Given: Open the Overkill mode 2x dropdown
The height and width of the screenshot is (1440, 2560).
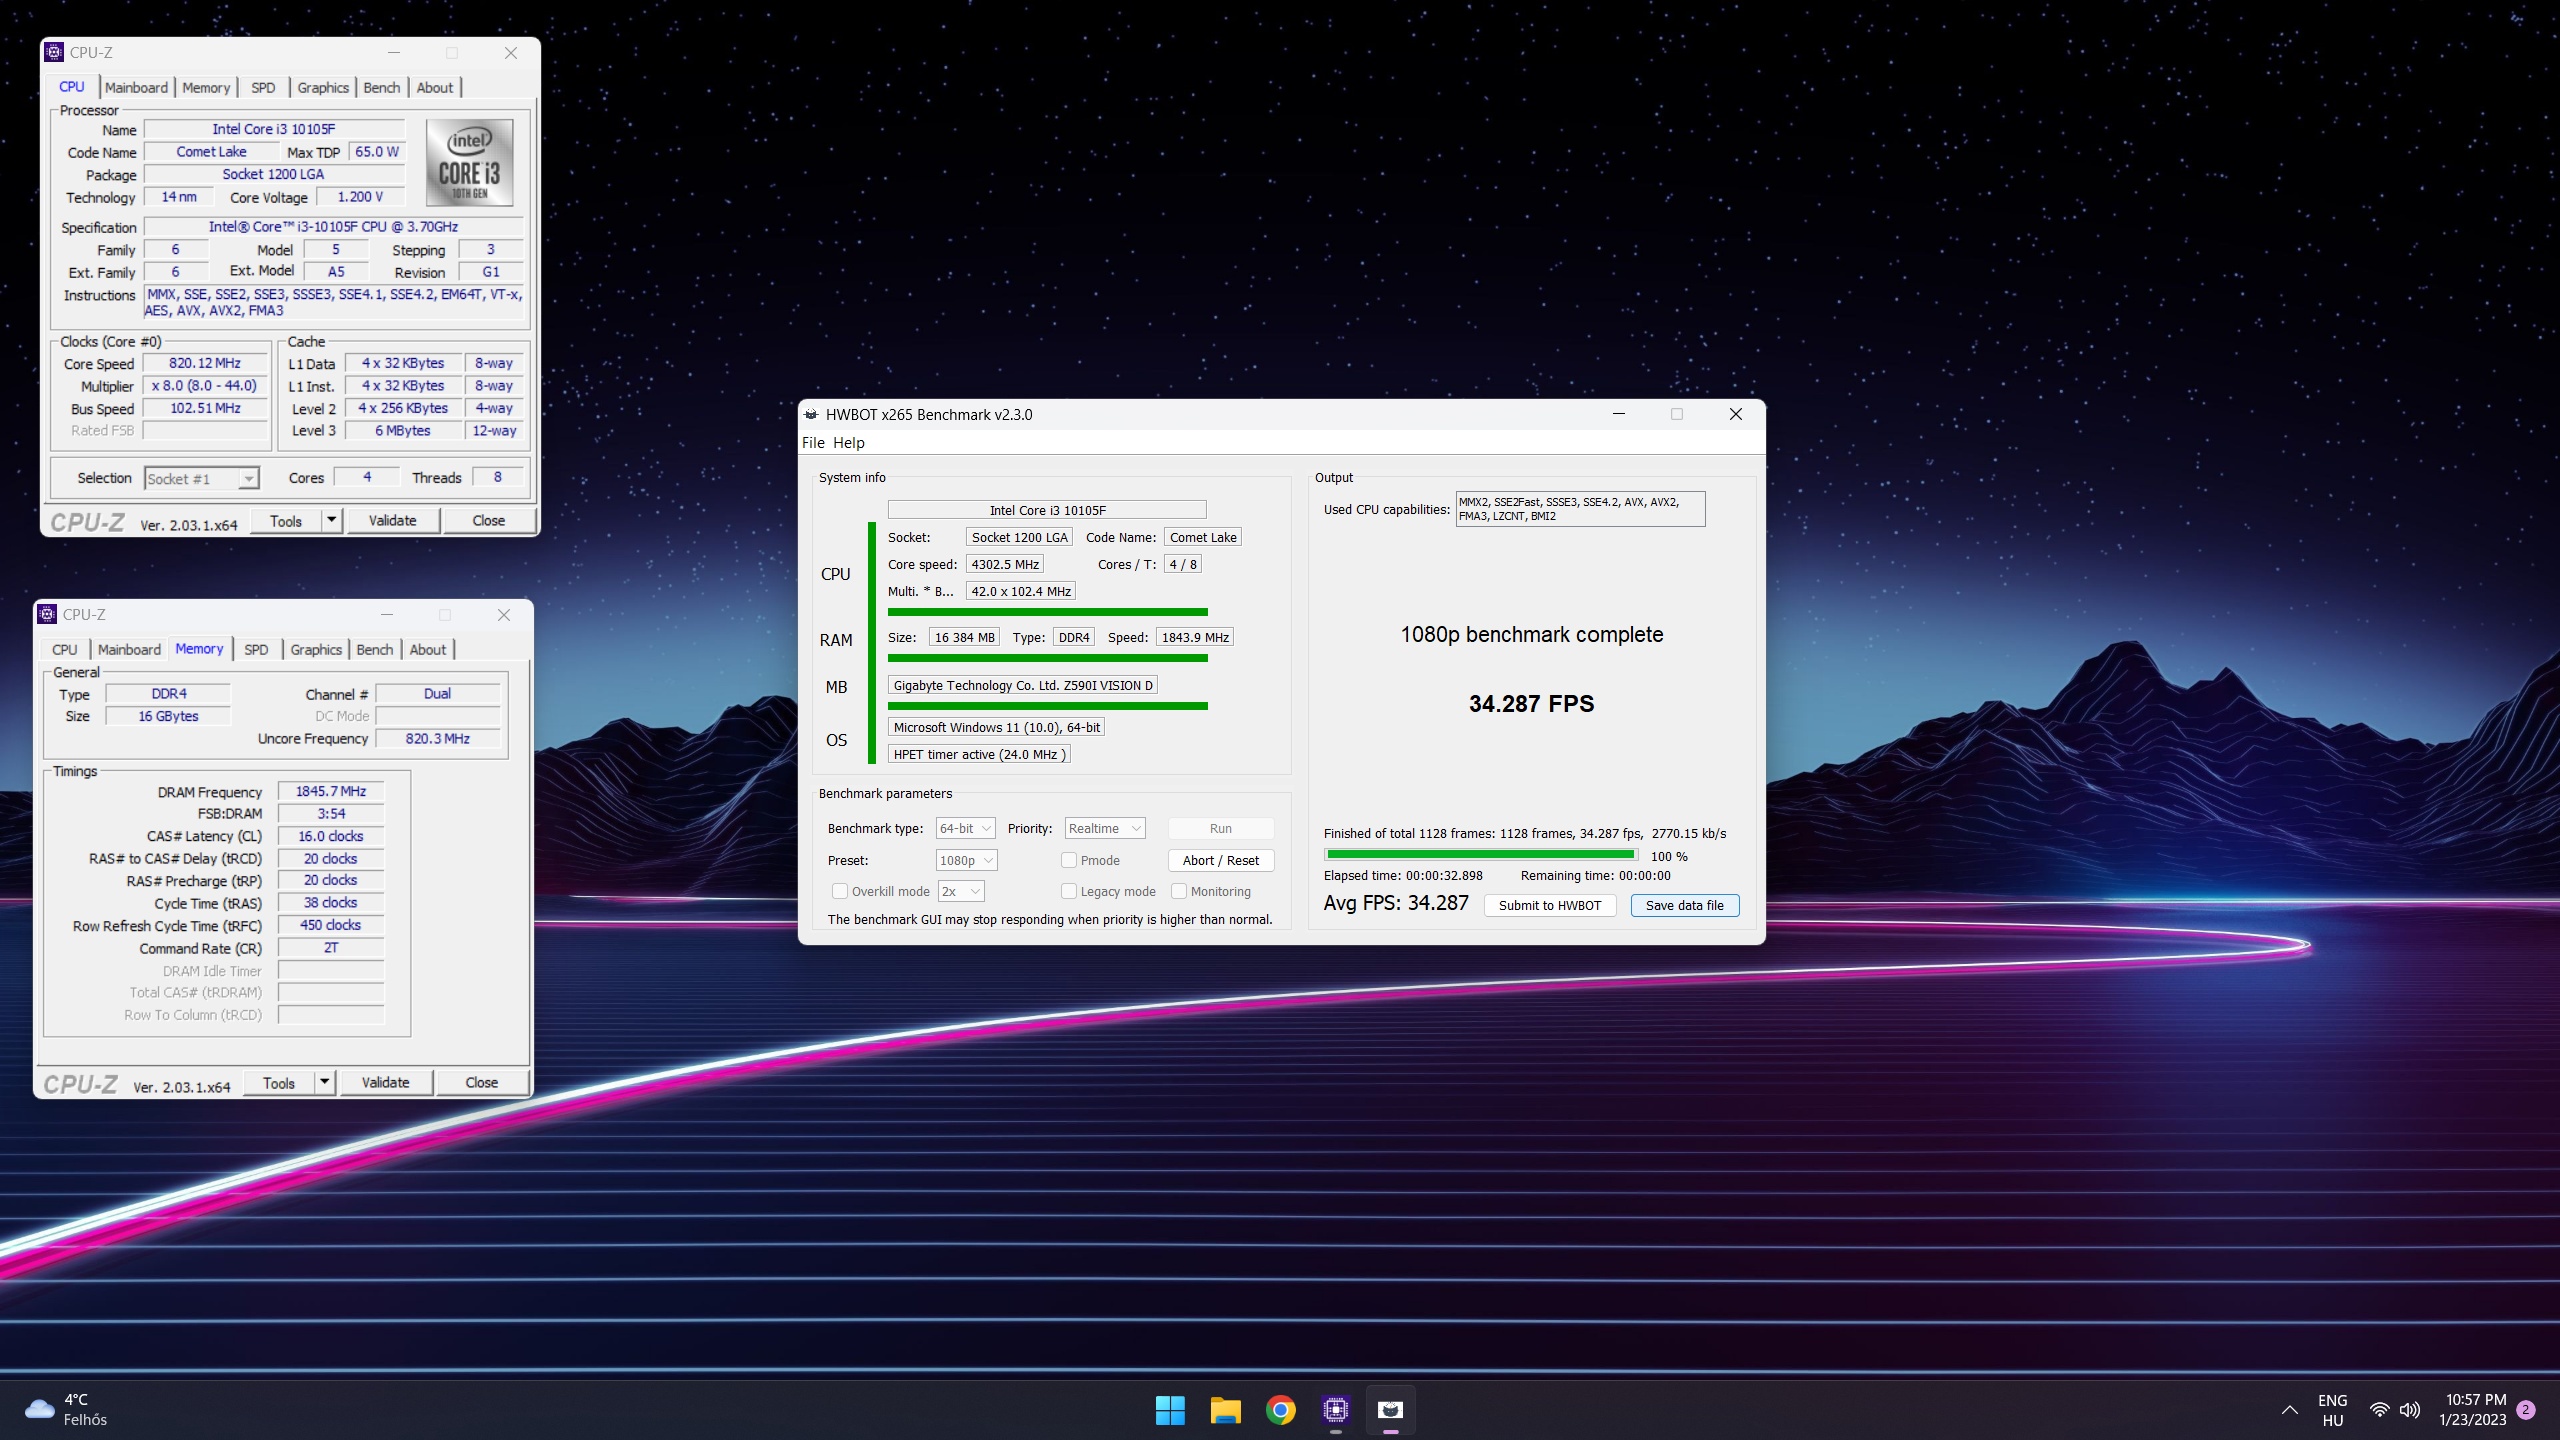Looking at the screenshot, I should (x=961, y=891).
